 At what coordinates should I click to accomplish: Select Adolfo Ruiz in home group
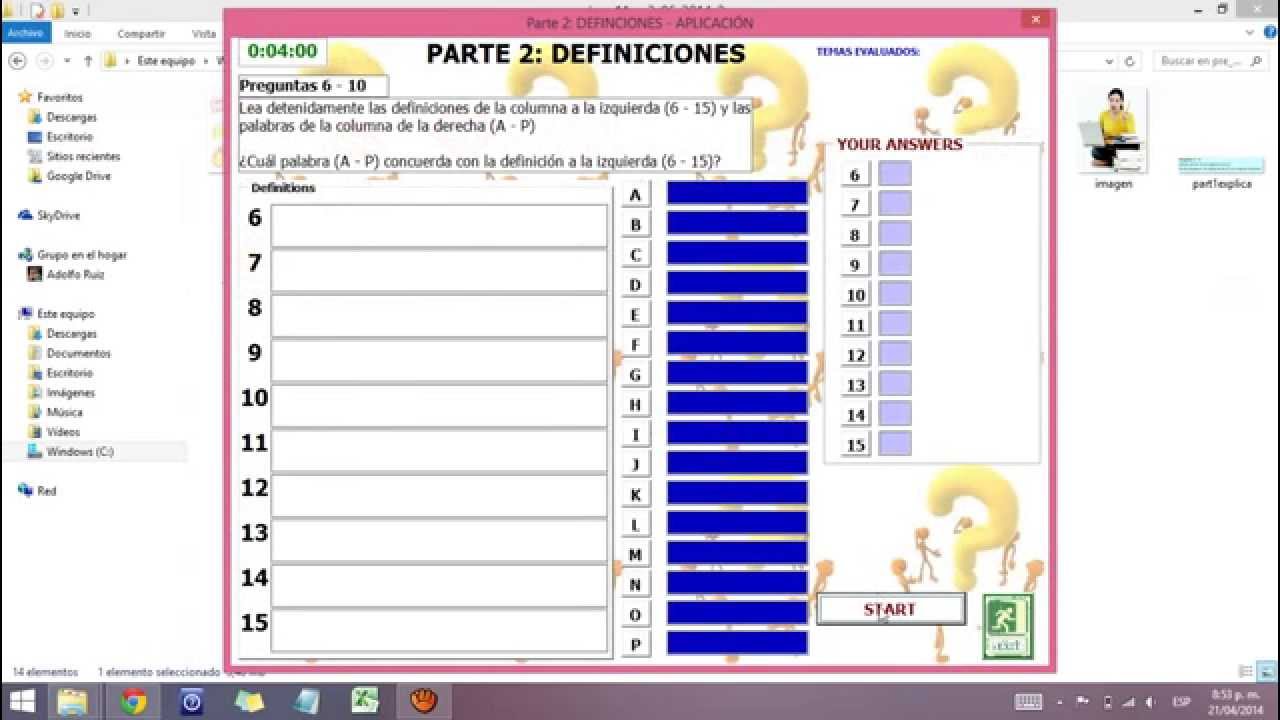click(x=75, y=274)
